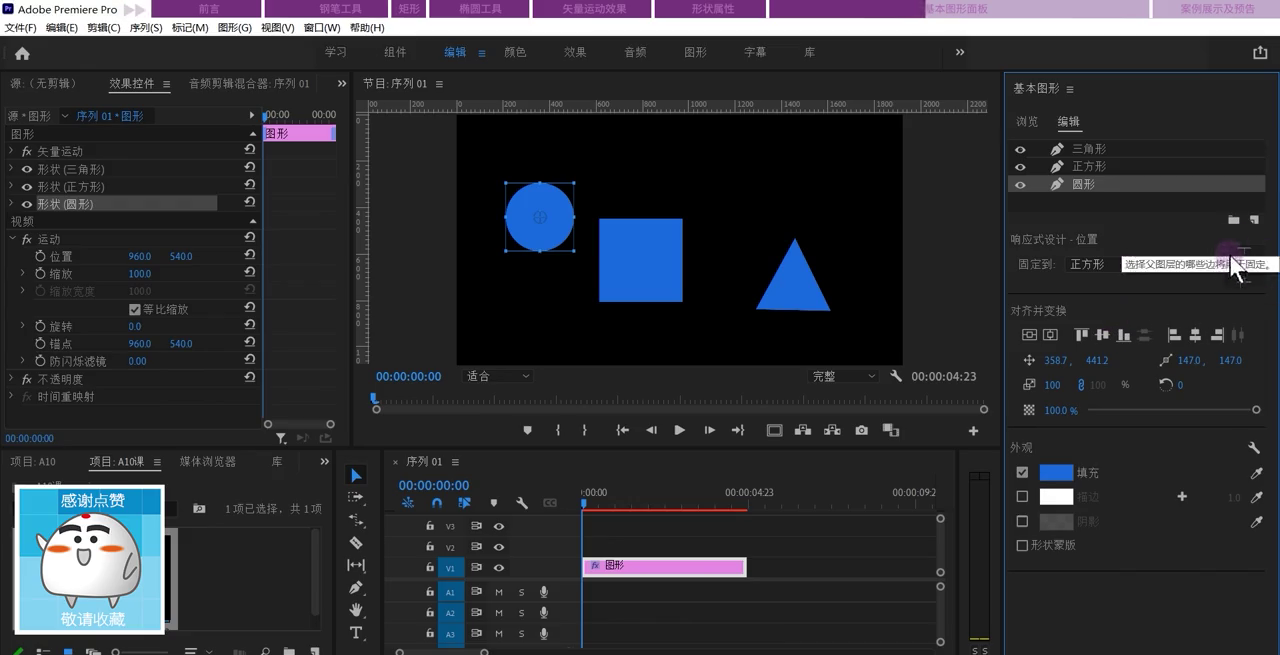Toggle snap in timeline magnet icon

436,503
